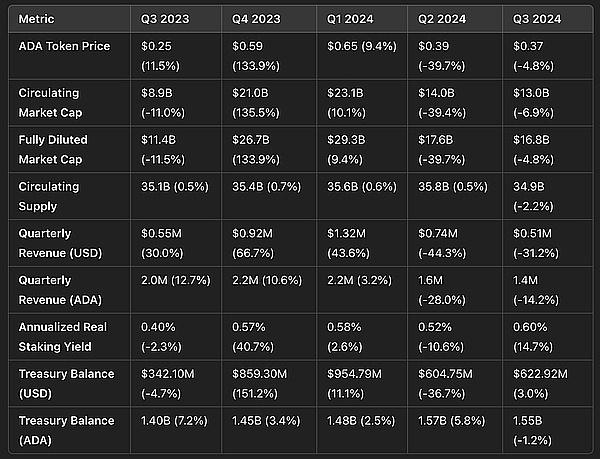Select the Quarterly Revenue (ADA) label
Image resolution: width=600 pixels, height=459 pixels.
click(x=60, y=290)
